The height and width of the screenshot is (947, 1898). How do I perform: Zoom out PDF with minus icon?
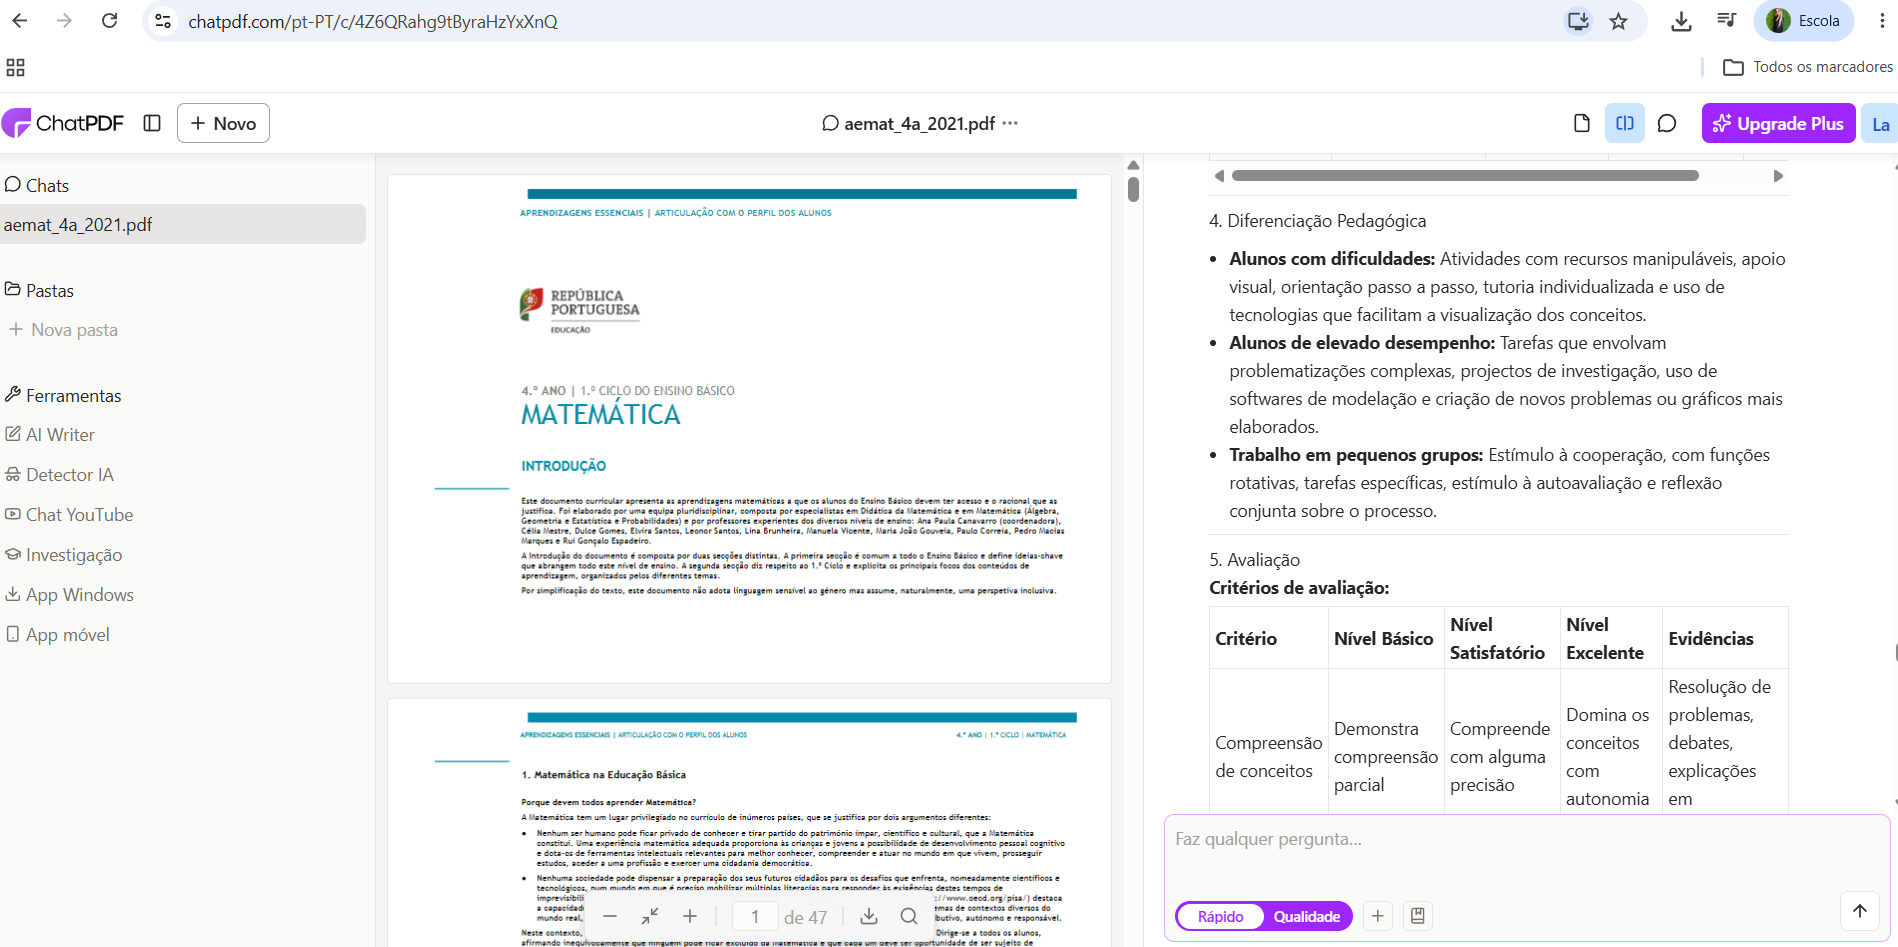[x=610, y=916]
